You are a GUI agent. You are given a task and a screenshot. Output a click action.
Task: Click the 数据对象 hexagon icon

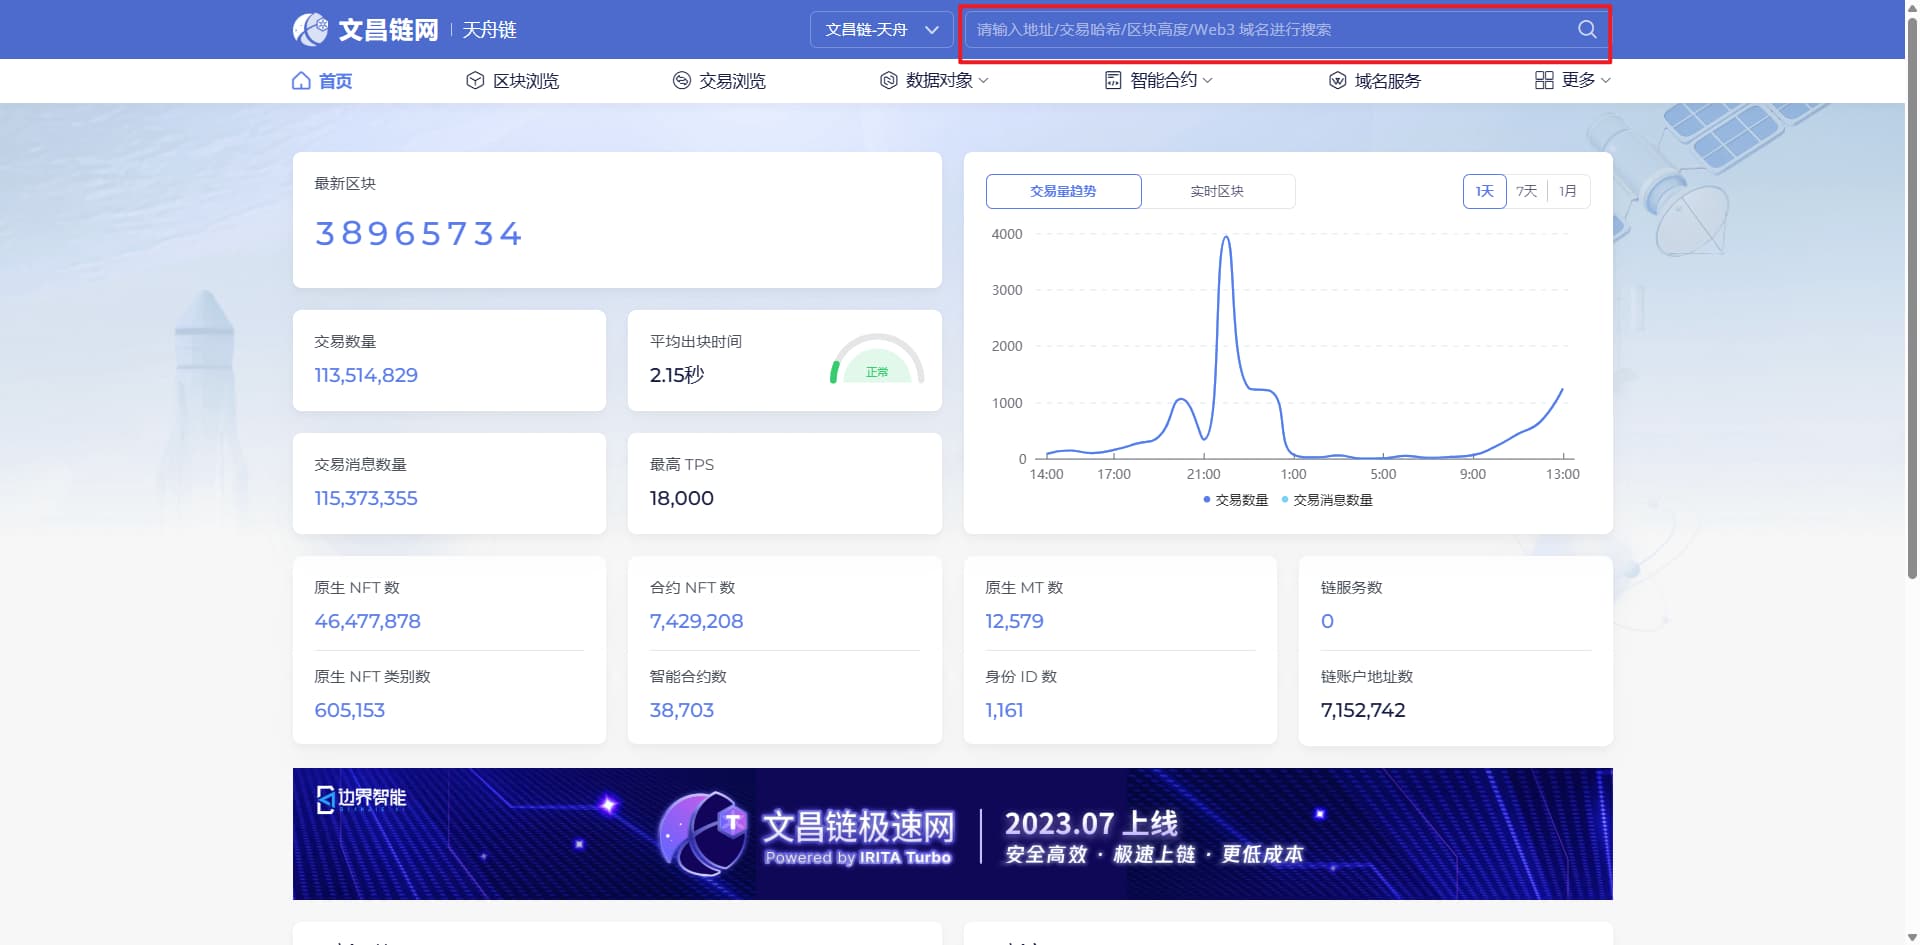click(888, 80)
